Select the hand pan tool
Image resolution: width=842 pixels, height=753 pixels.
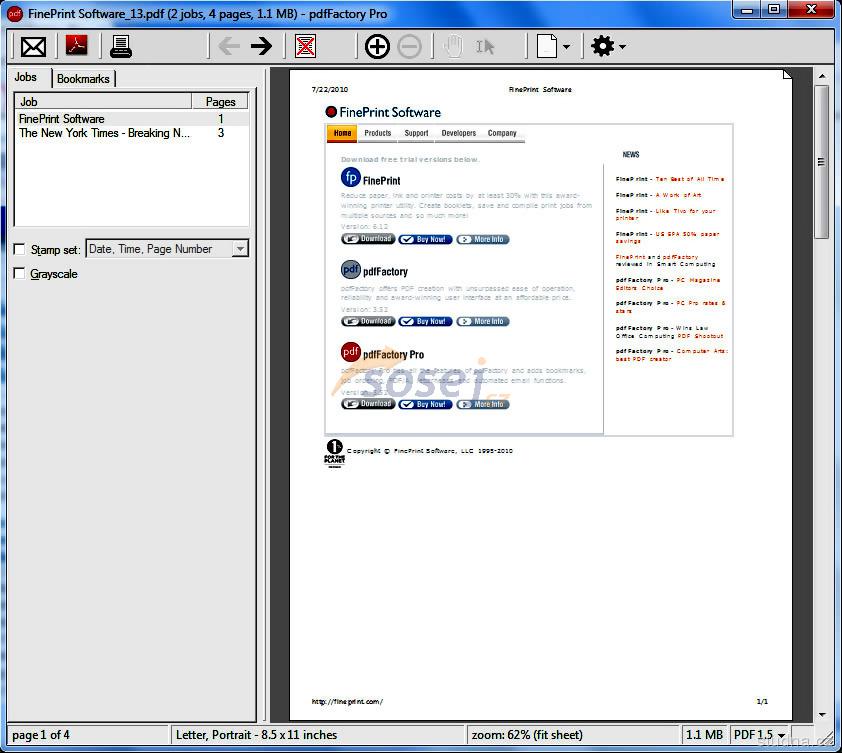coord(453,46)
